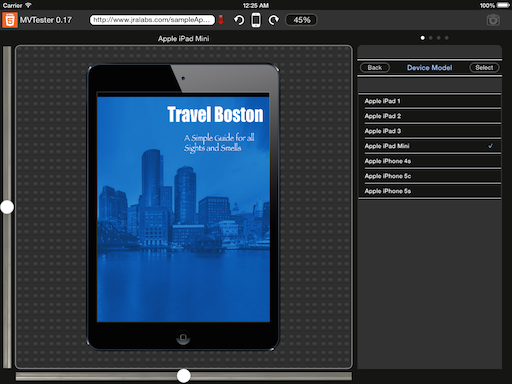Image resolution: width=512 pixels, height=384 pixels.
Task: Click the Wi-Fi icon in status bar
Action: [28, 5]
